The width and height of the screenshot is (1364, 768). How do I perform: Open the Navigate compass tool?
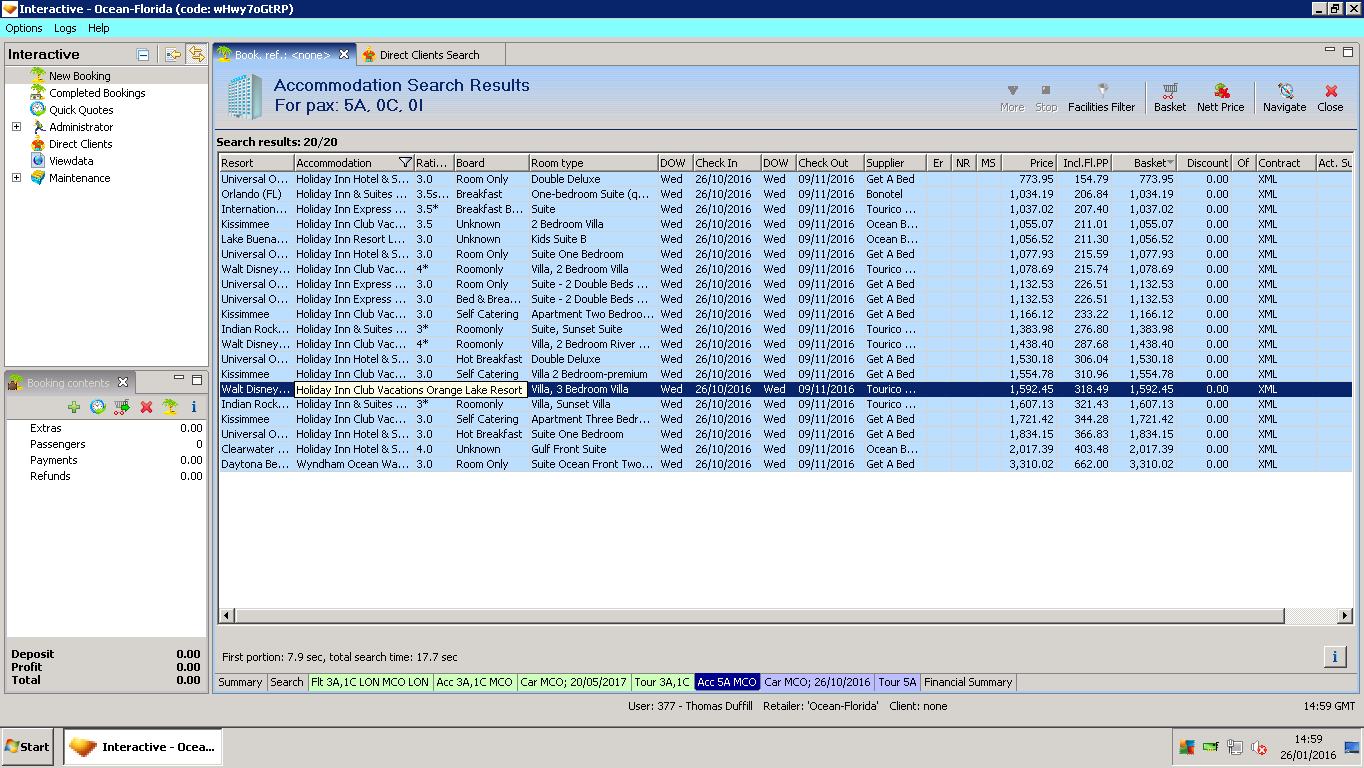tap(1285, 97)
